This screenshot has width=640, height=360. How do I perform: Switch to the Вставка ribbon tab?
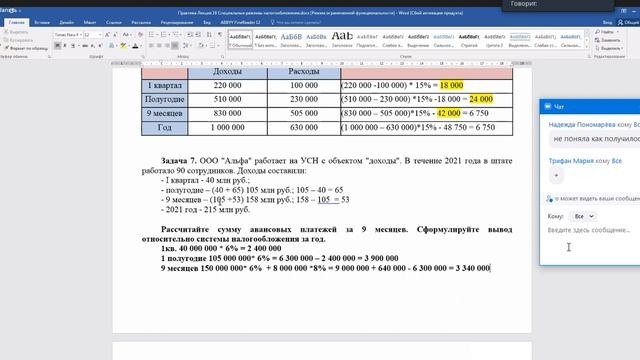coord(42,22)
